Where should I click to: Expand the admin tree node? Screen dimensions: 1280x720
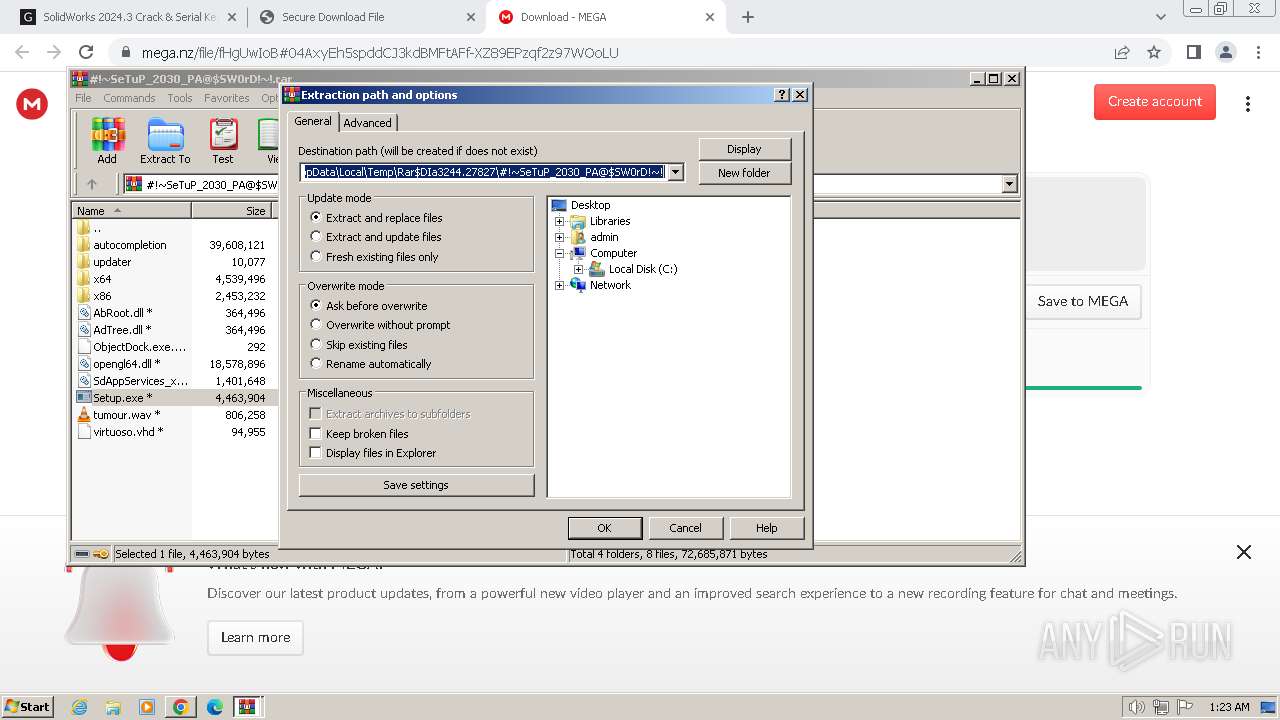[x=560, y=237]
